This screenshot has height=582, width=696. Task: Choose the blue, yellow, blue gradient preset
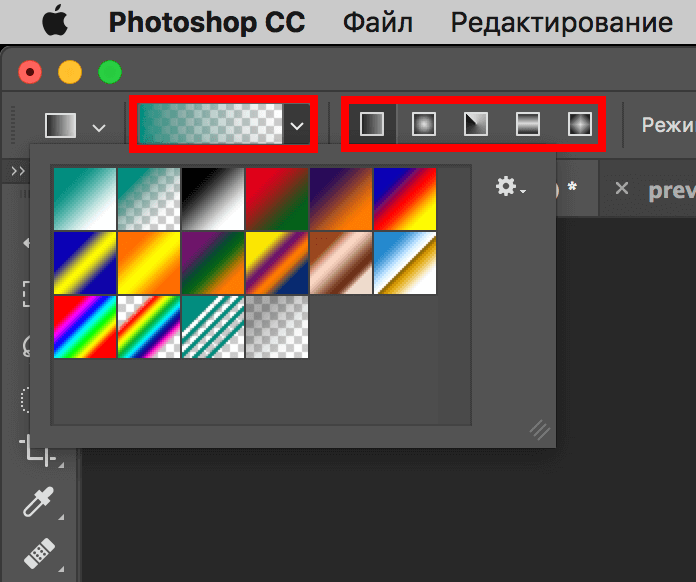coord(85,263)
